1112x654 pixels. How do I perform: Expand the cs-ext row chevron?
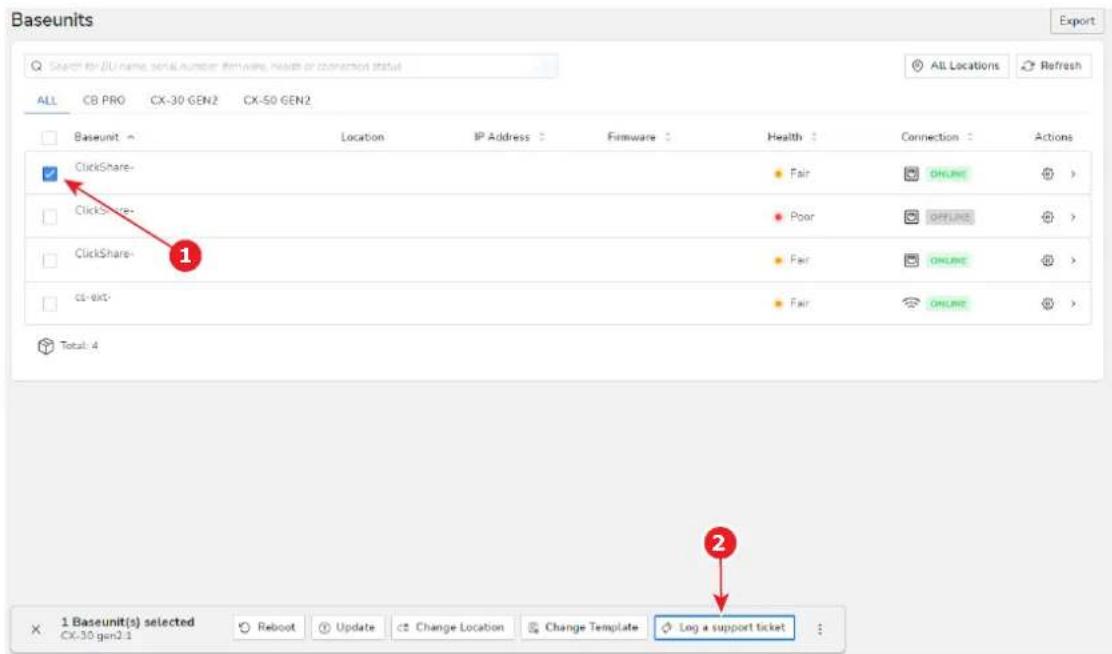pyautogui.click(x=1073, y=304)
